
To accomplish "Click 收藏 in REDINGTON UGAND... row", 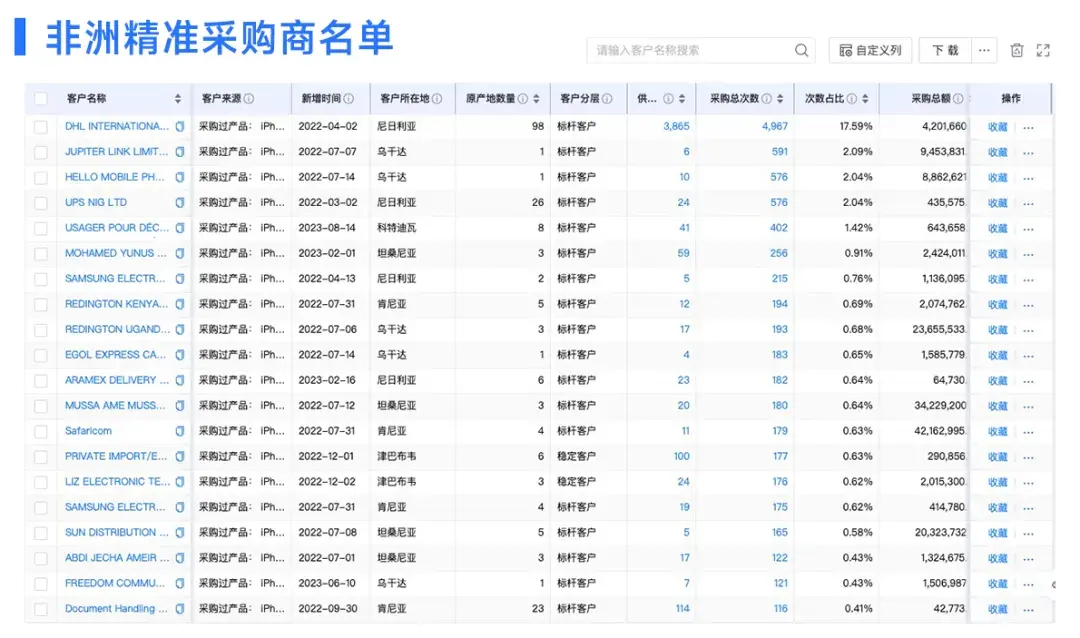I will click(x=997, y=330).
